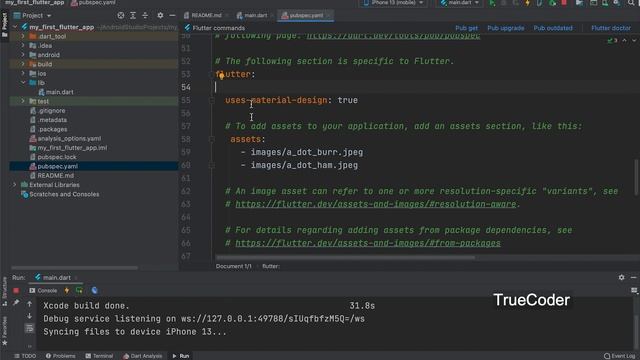
Task: Open the Problems tool window
Action: [60, 356]
